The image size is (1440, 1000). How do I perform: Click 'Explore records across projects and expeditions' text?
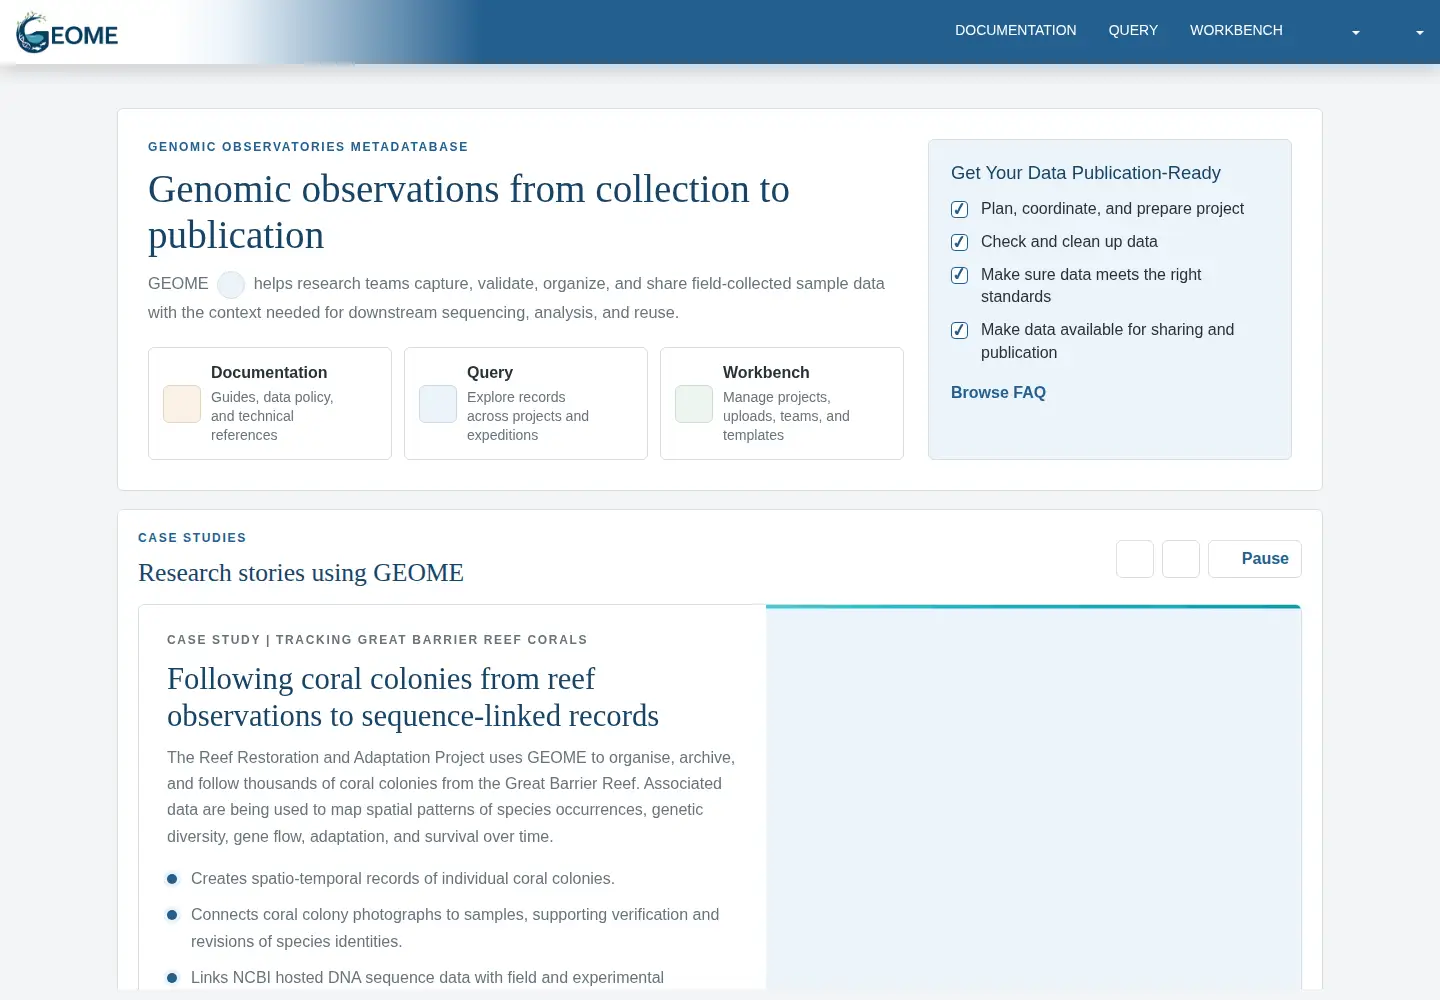click(x=528, y=416)
